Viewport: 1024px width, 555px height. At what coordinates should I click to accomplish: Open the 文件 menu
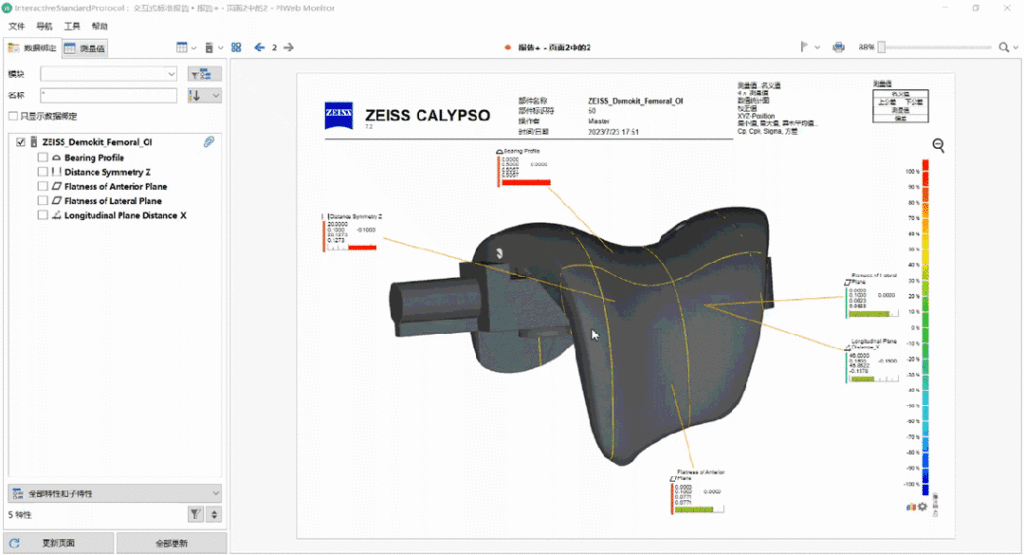(x=16, y=26)
